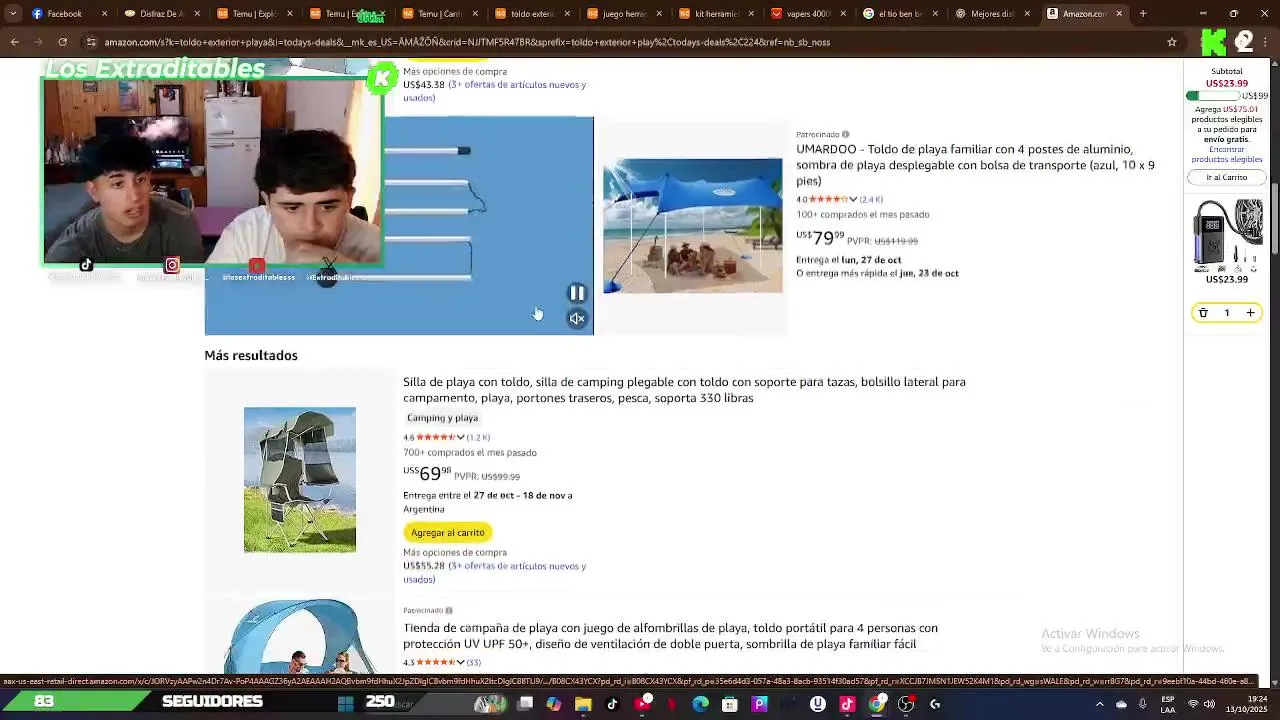Open the Windows Start menu
The width and height of the screenshot is (1280, 720).
pyautogui.click(x=345, y=704)
